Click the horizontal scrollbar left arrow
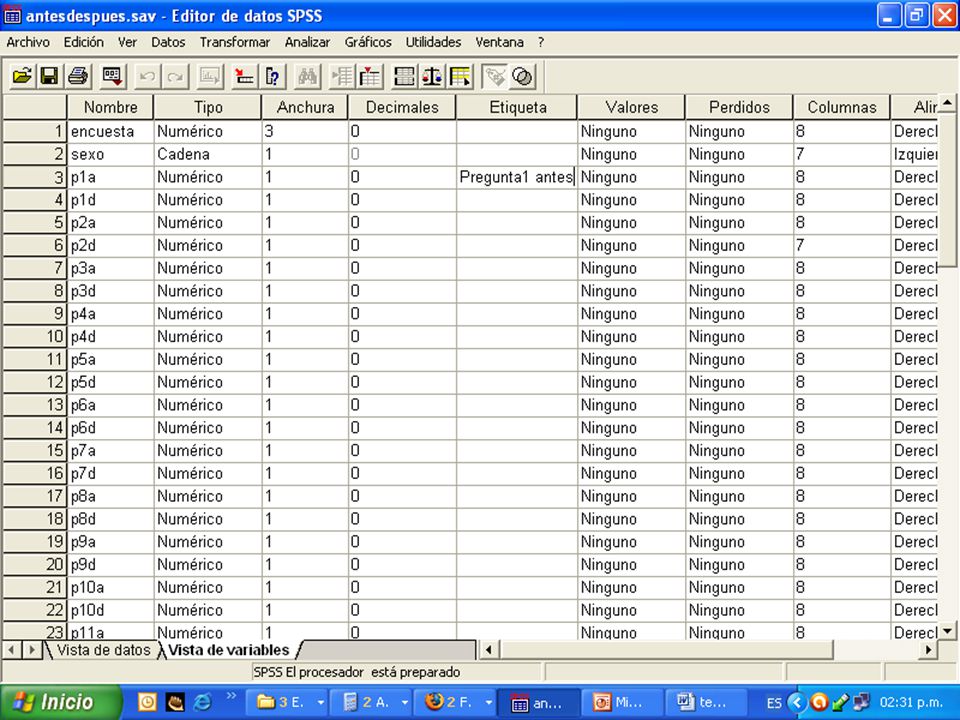This screenshot has width=960, height=720. pos(488,650)
